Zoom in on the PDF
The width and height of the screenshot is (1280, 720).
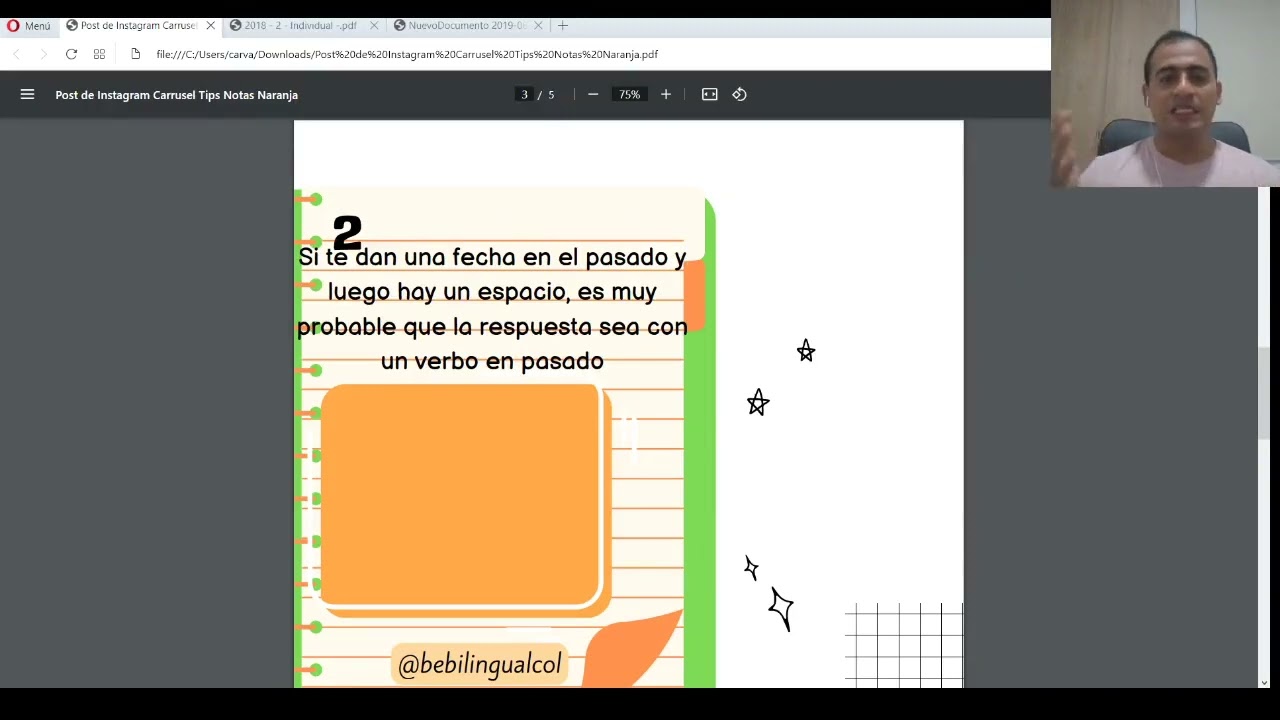(x=666, y=94)
